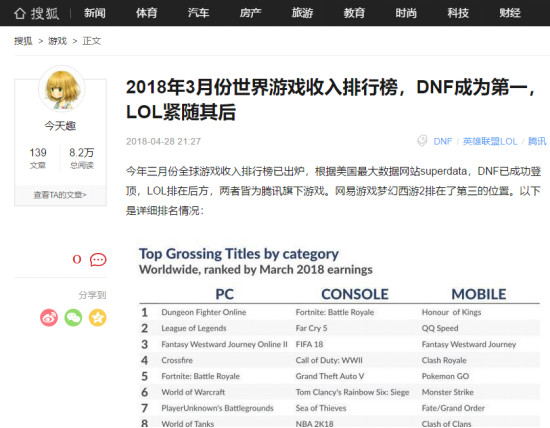Go to the 汽车 section

pyautogui.click(x=199, y=13)
